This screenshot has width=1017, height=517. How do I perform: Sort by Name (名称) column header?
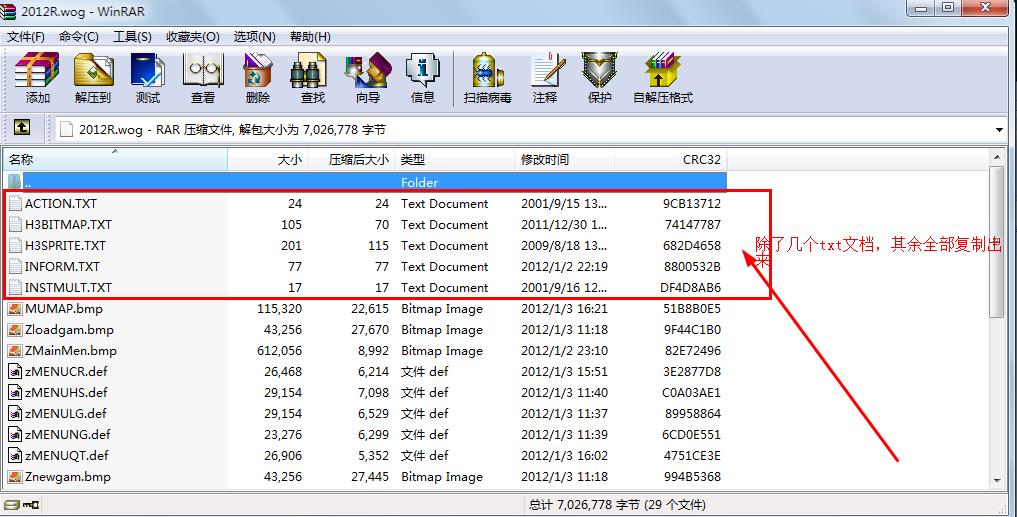coord(115,160)
